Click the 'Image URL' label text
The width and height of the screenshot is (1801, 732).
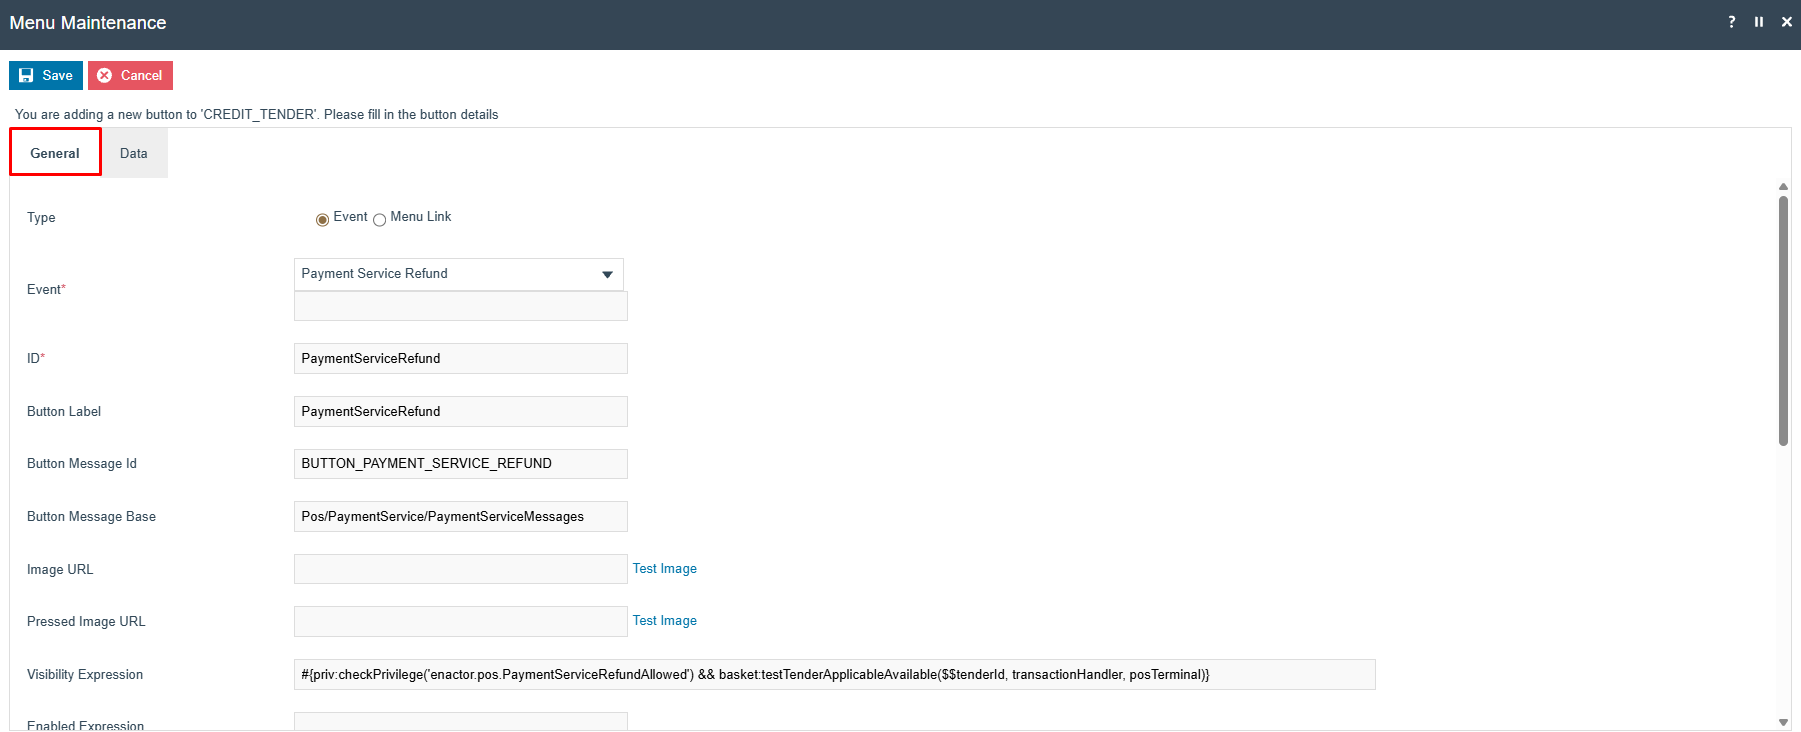tap(60, 569)
